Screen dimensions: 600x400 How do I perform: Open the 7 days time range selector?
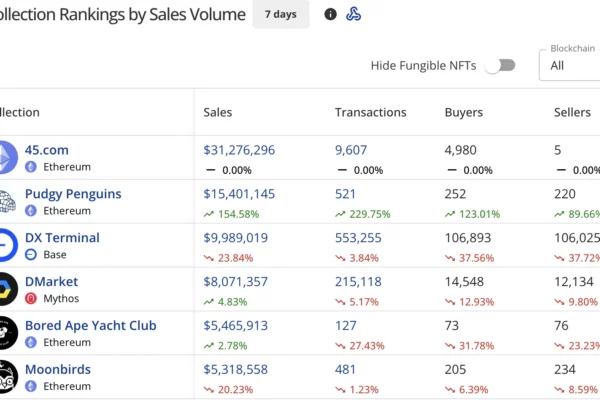281,14
